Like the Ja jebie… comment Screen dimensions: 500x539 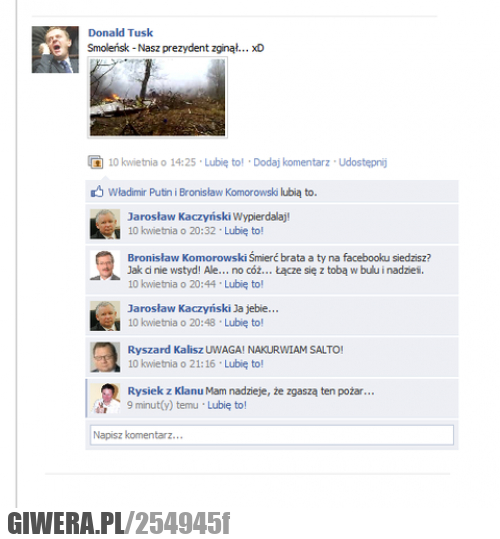pyautogui.click(x=244, y=323)
